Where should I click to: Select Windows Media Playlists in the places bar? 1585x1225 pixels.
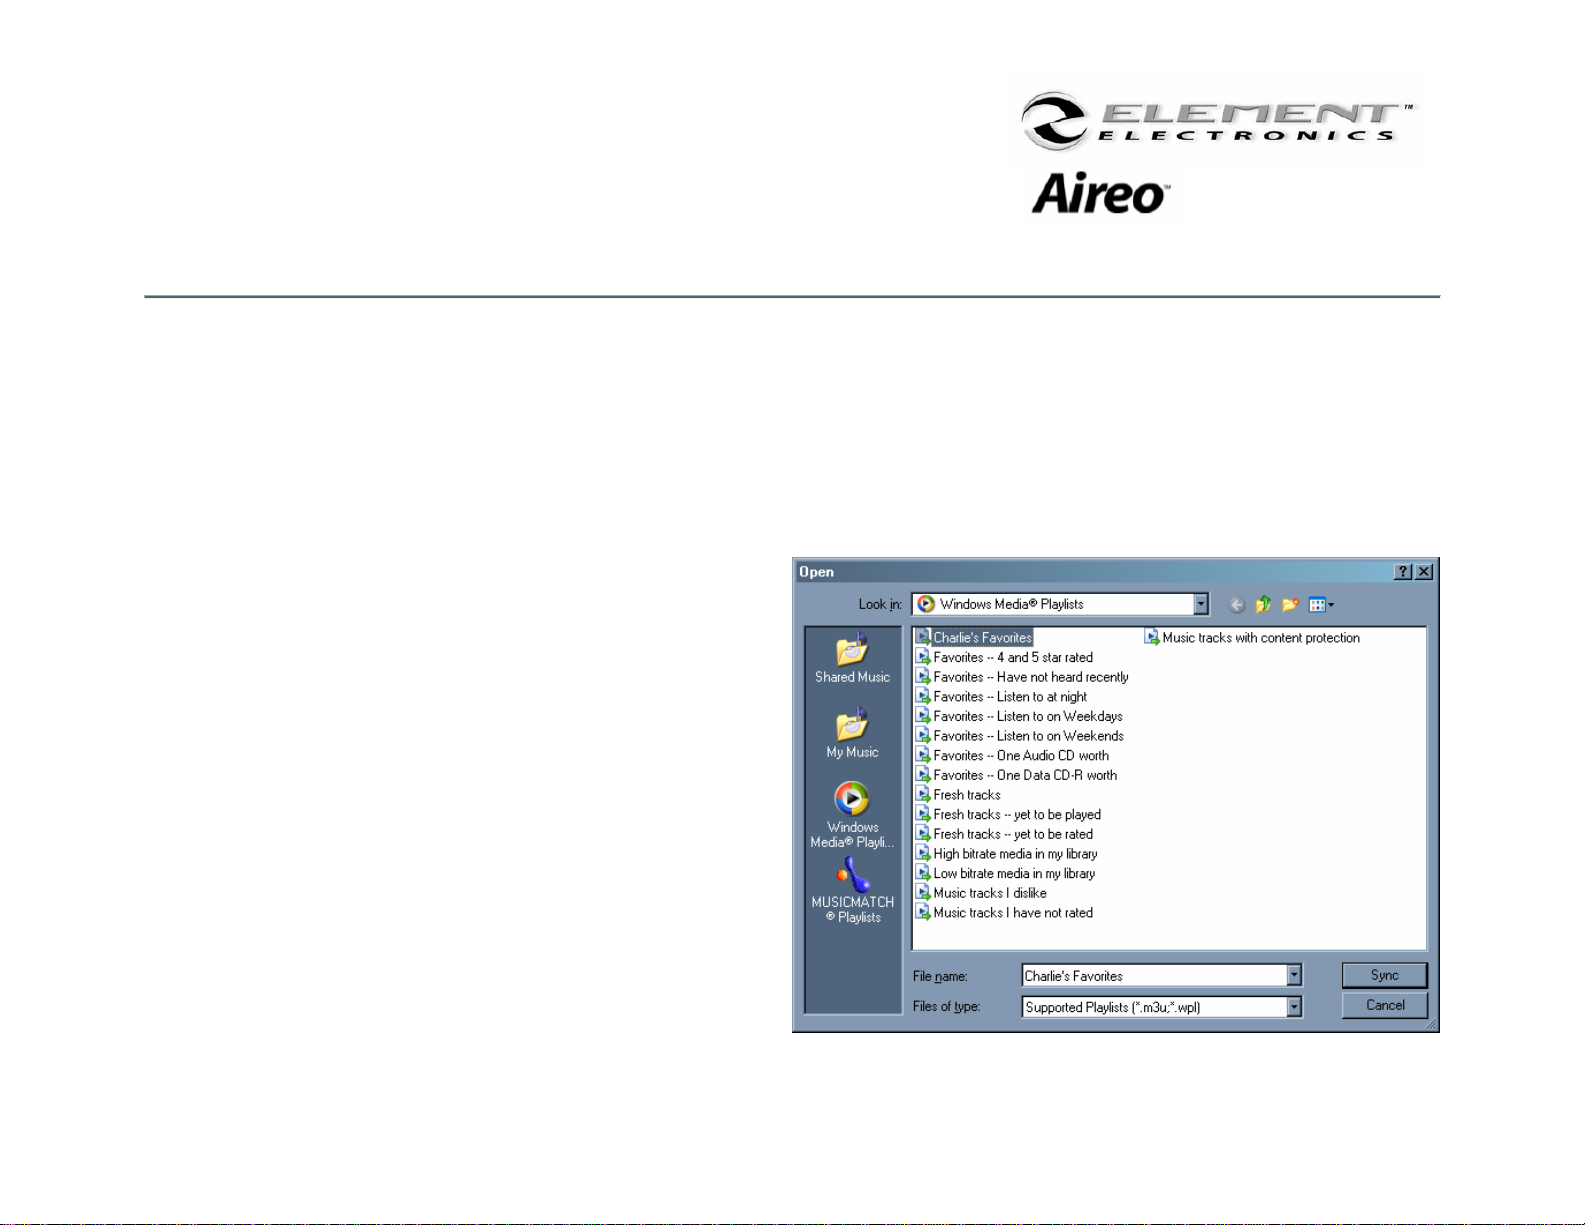coord(852,814)
